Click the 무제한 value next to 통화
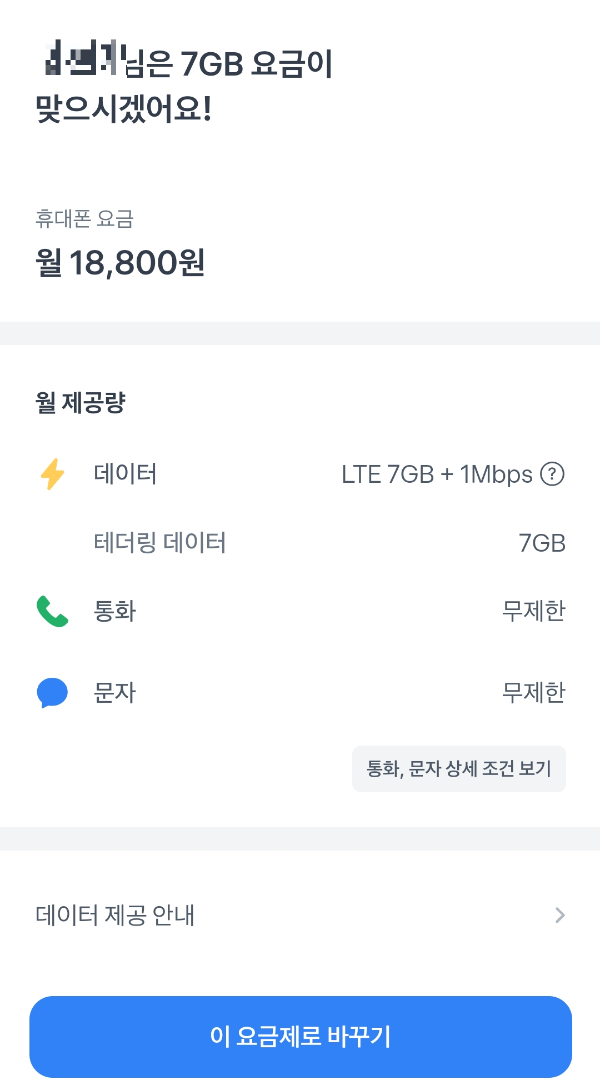 click(533, 611)
